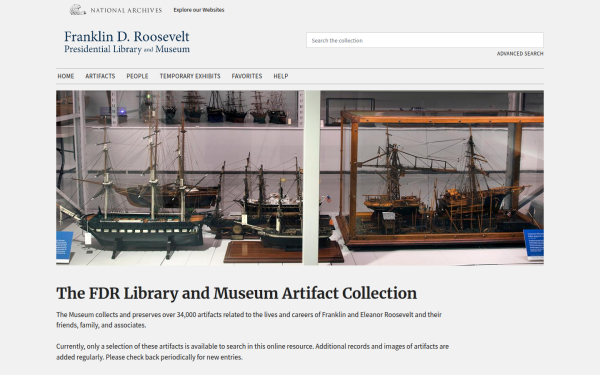600x375 pixels.
Task: Open Temporary Exhibits menu item
Action: pos(190,76)
